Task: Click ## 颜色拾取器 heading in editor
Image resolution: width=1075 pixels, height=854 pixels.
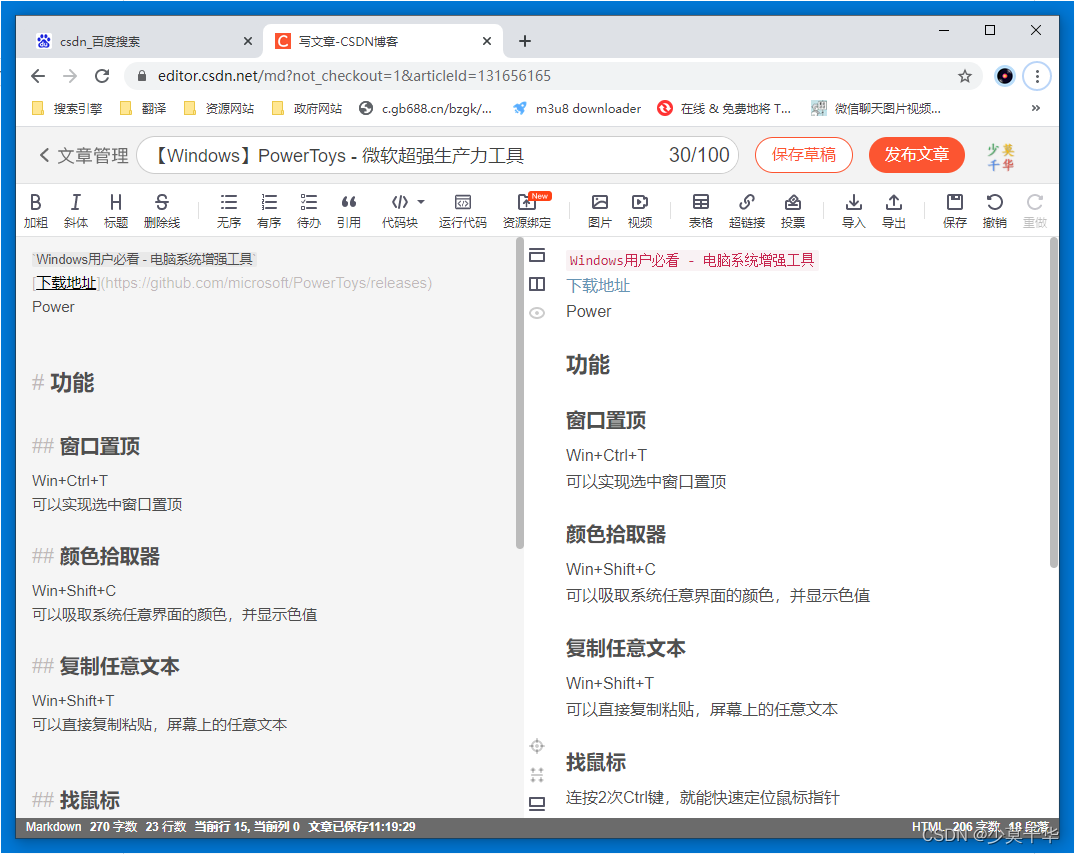Action: pyautogui.click(x=95, y=557)
